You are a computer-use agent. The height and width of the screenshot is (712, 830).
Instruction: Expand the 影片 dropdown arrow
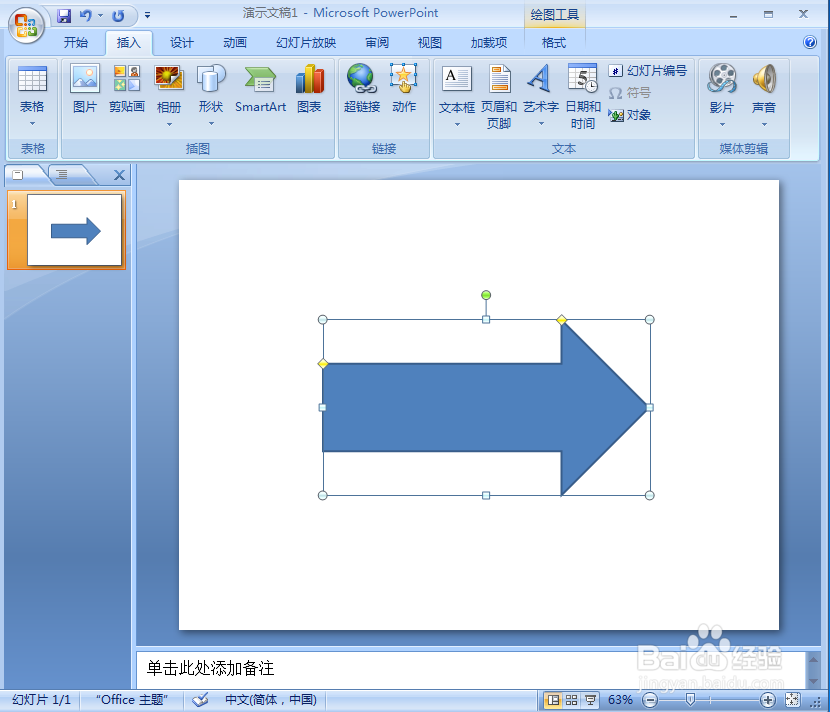pyautogui.click(x=722, y=125)
